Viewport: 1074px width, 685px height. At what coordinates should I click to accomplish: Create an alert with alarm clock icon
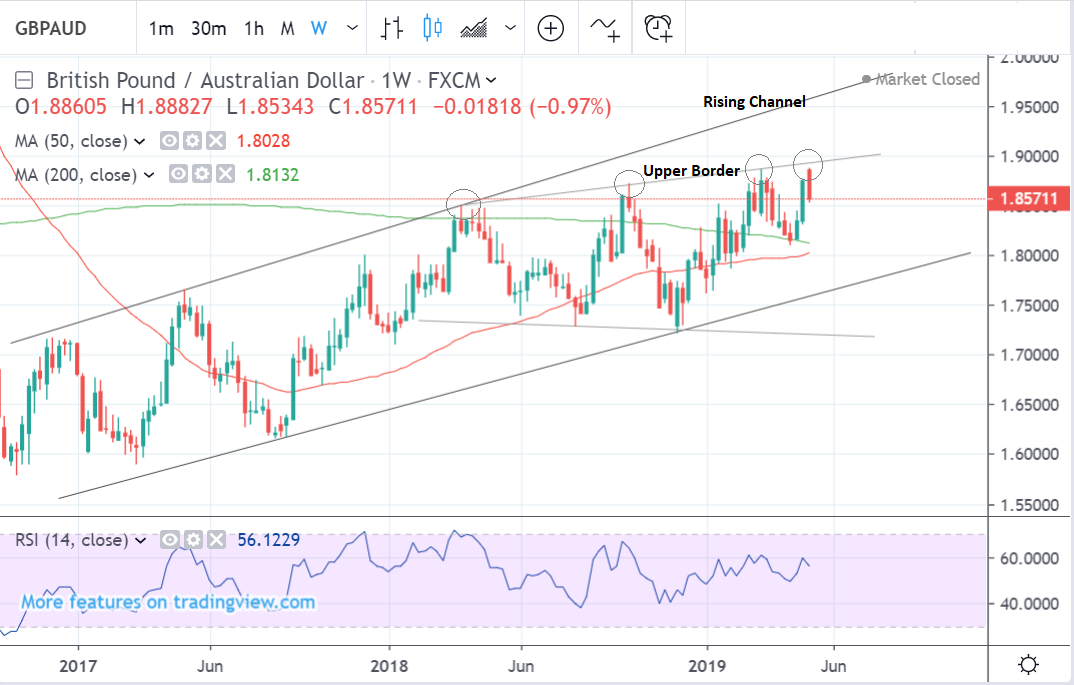pos(658,28)
